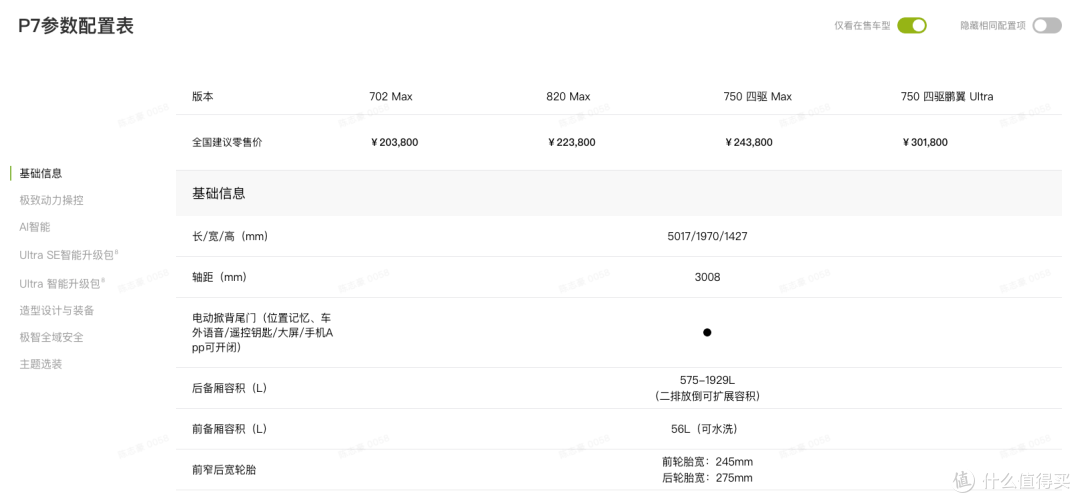Screen dimensions: 1080x503
Task: Open the AI智能 section
Action: [34, 227]
